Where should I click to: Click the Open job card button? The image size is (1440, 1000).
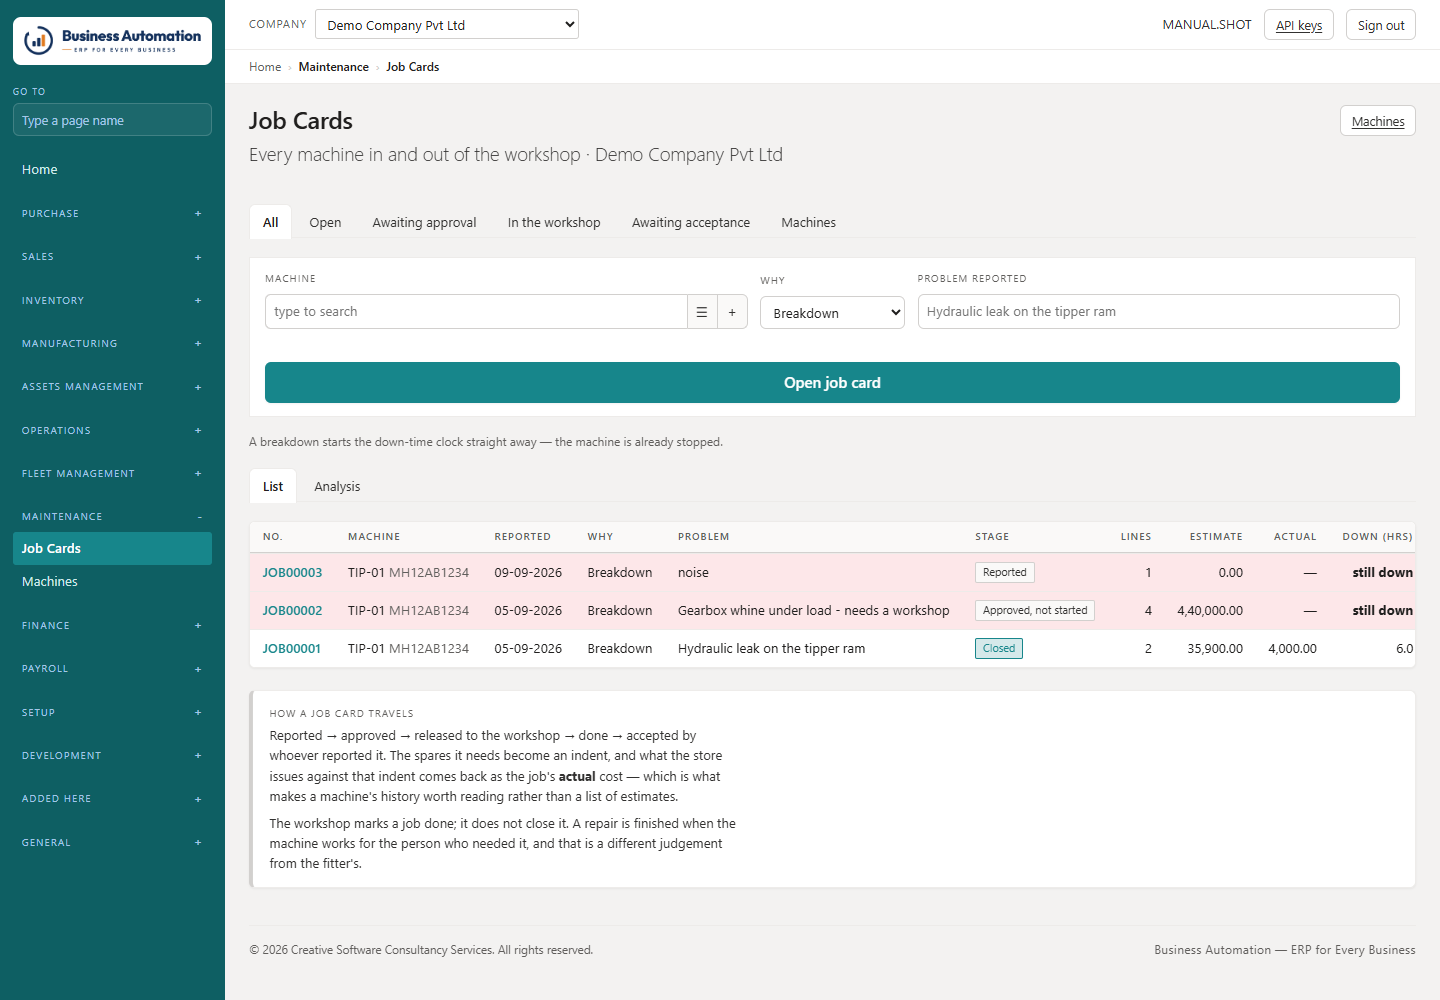pos(832,383)
